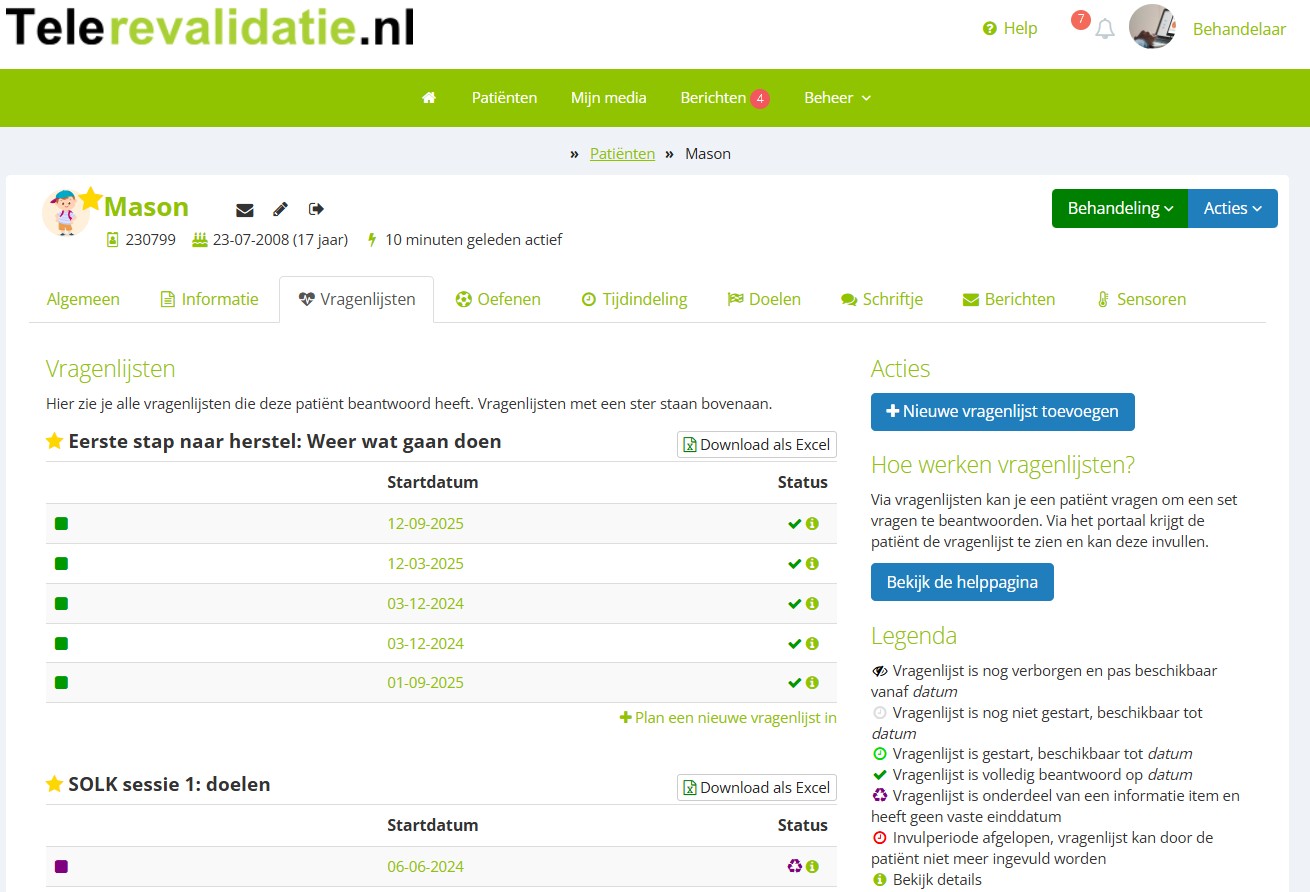Viewport: 1310px width, 892px height.
Task: Click Nieuwe vragenlijst toevoegen button
Action: [x=1002, y=412]
